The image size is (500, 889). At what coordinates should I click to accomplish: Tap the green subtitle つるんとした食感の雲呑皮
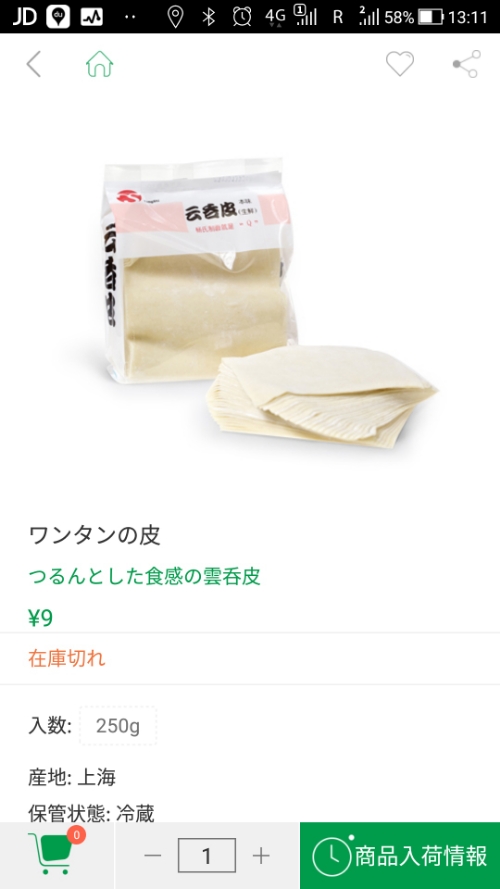[x=145, y=577]
